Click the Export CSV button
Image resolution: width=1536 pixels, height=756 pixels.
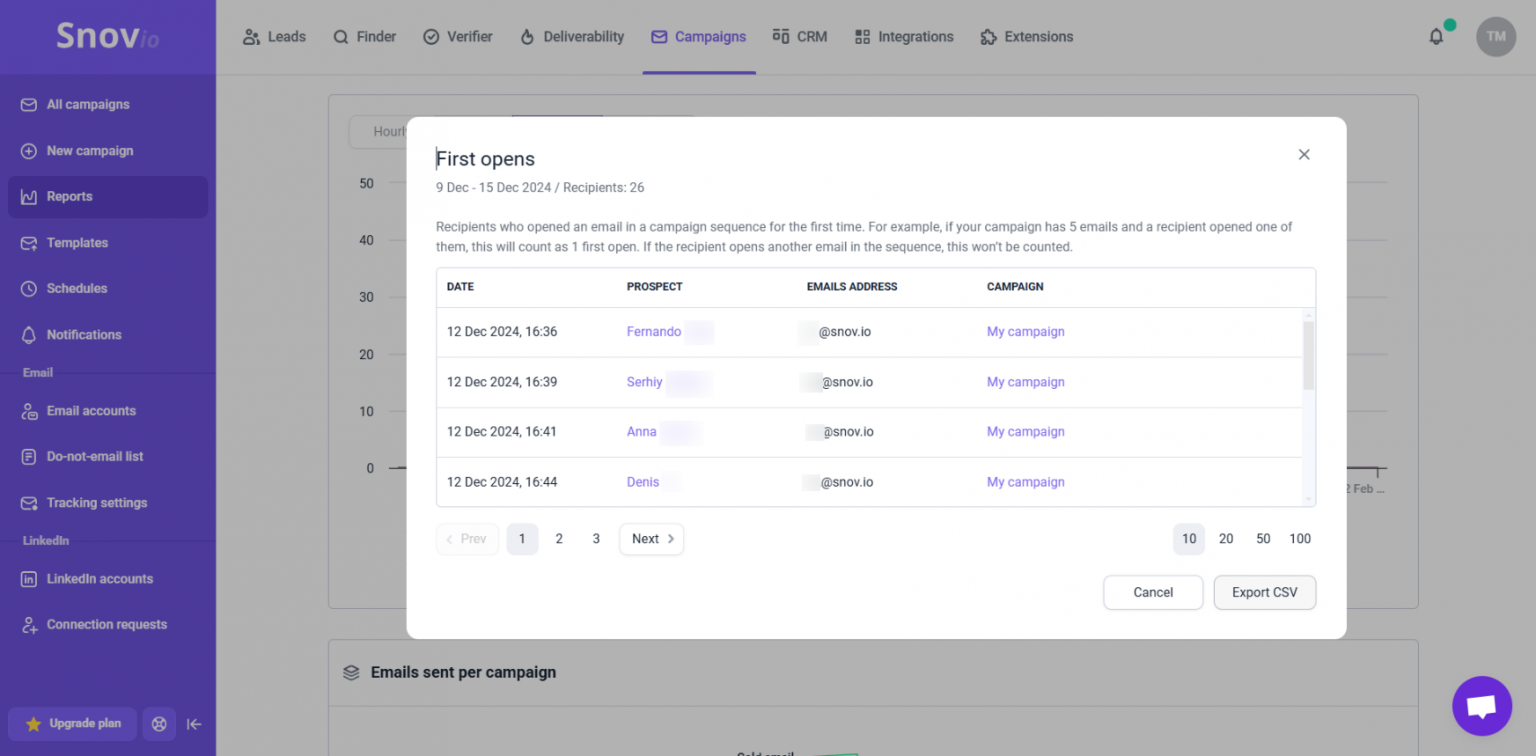coord(1265,593)
